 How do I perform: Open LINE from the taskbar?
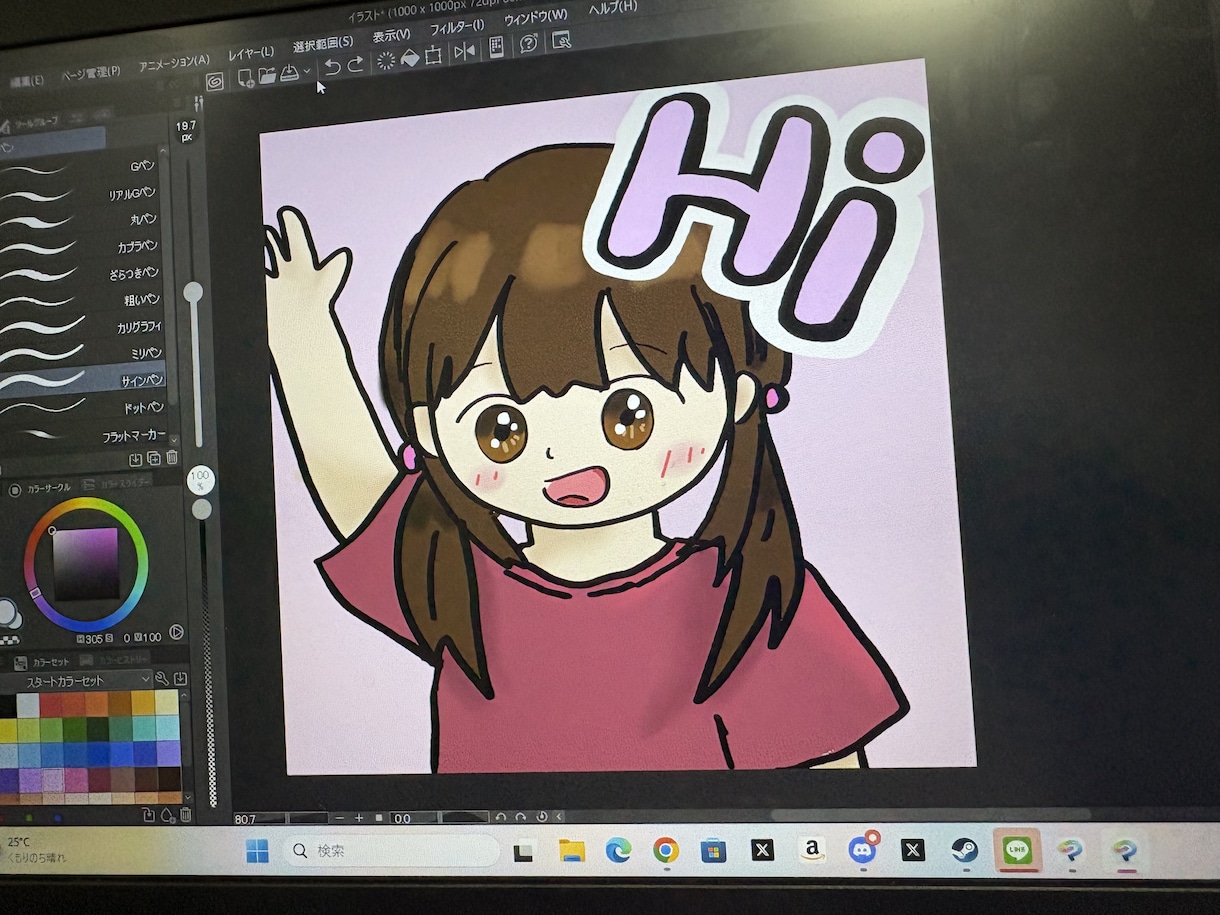1018,851
